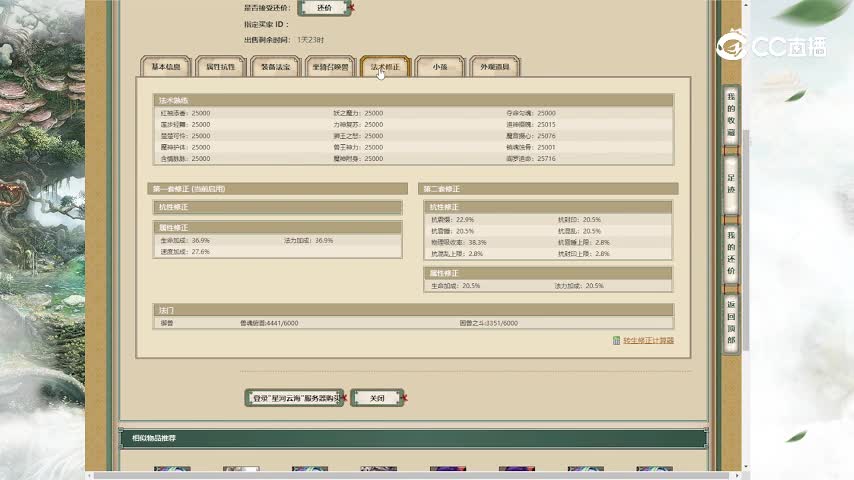Select the 装备法宝 tab
This screenshot has width=854, height=480.
pos(273,67)
